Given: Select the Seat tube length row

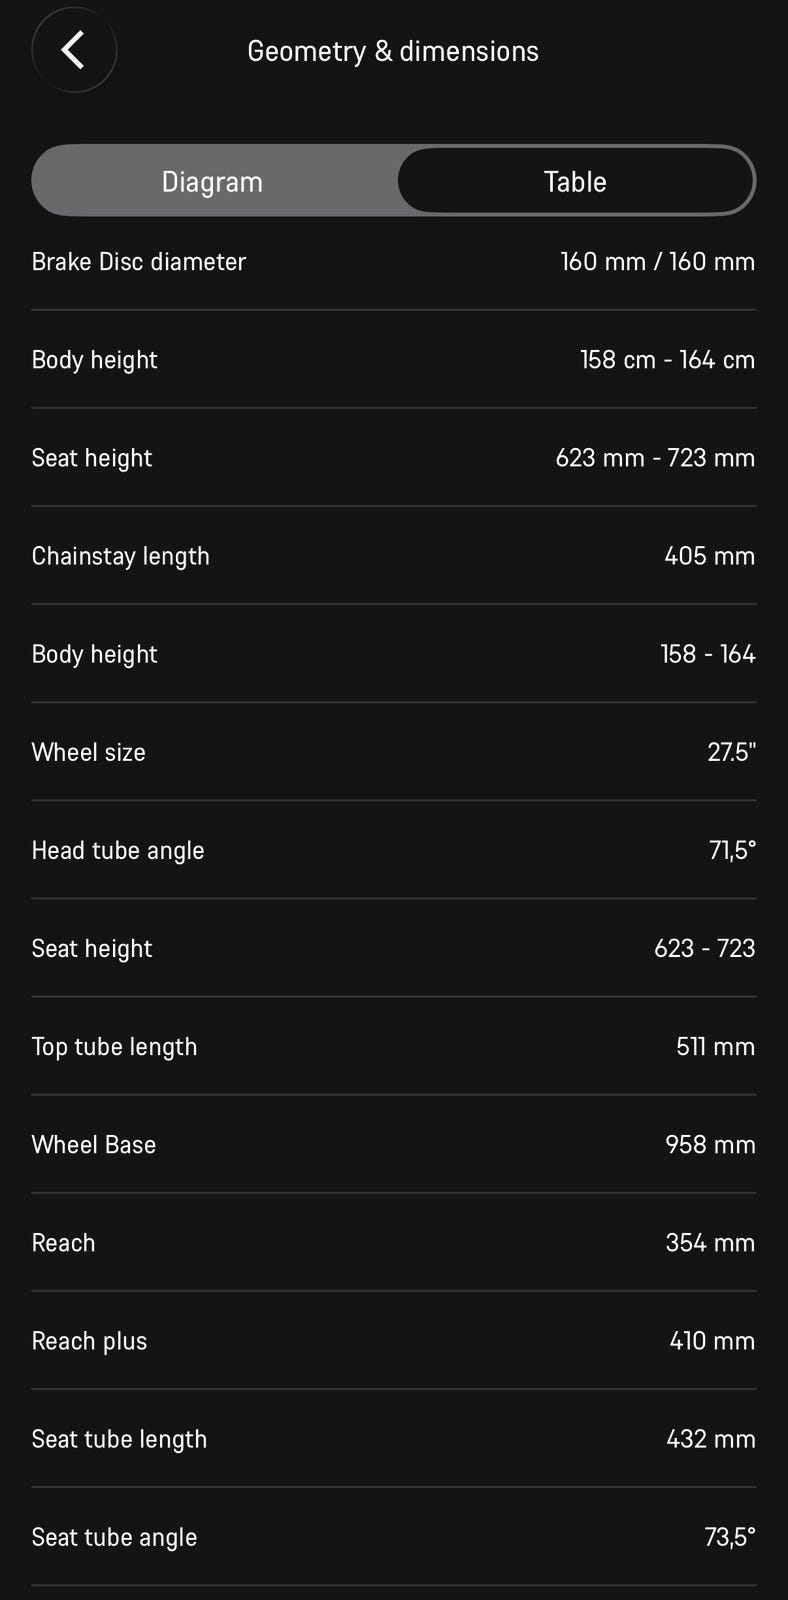Looking at the screenshot, I should pyautogui.click(x=394, y=1438).
